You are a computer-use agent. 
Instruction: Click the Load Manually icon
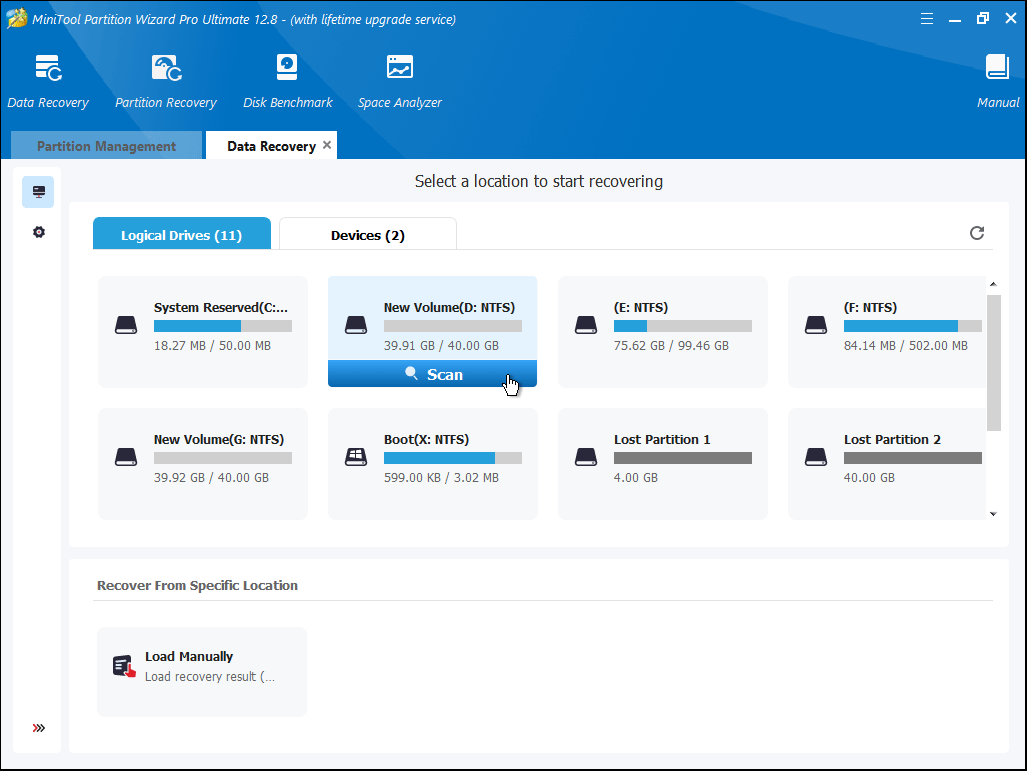tap(124, 667)
